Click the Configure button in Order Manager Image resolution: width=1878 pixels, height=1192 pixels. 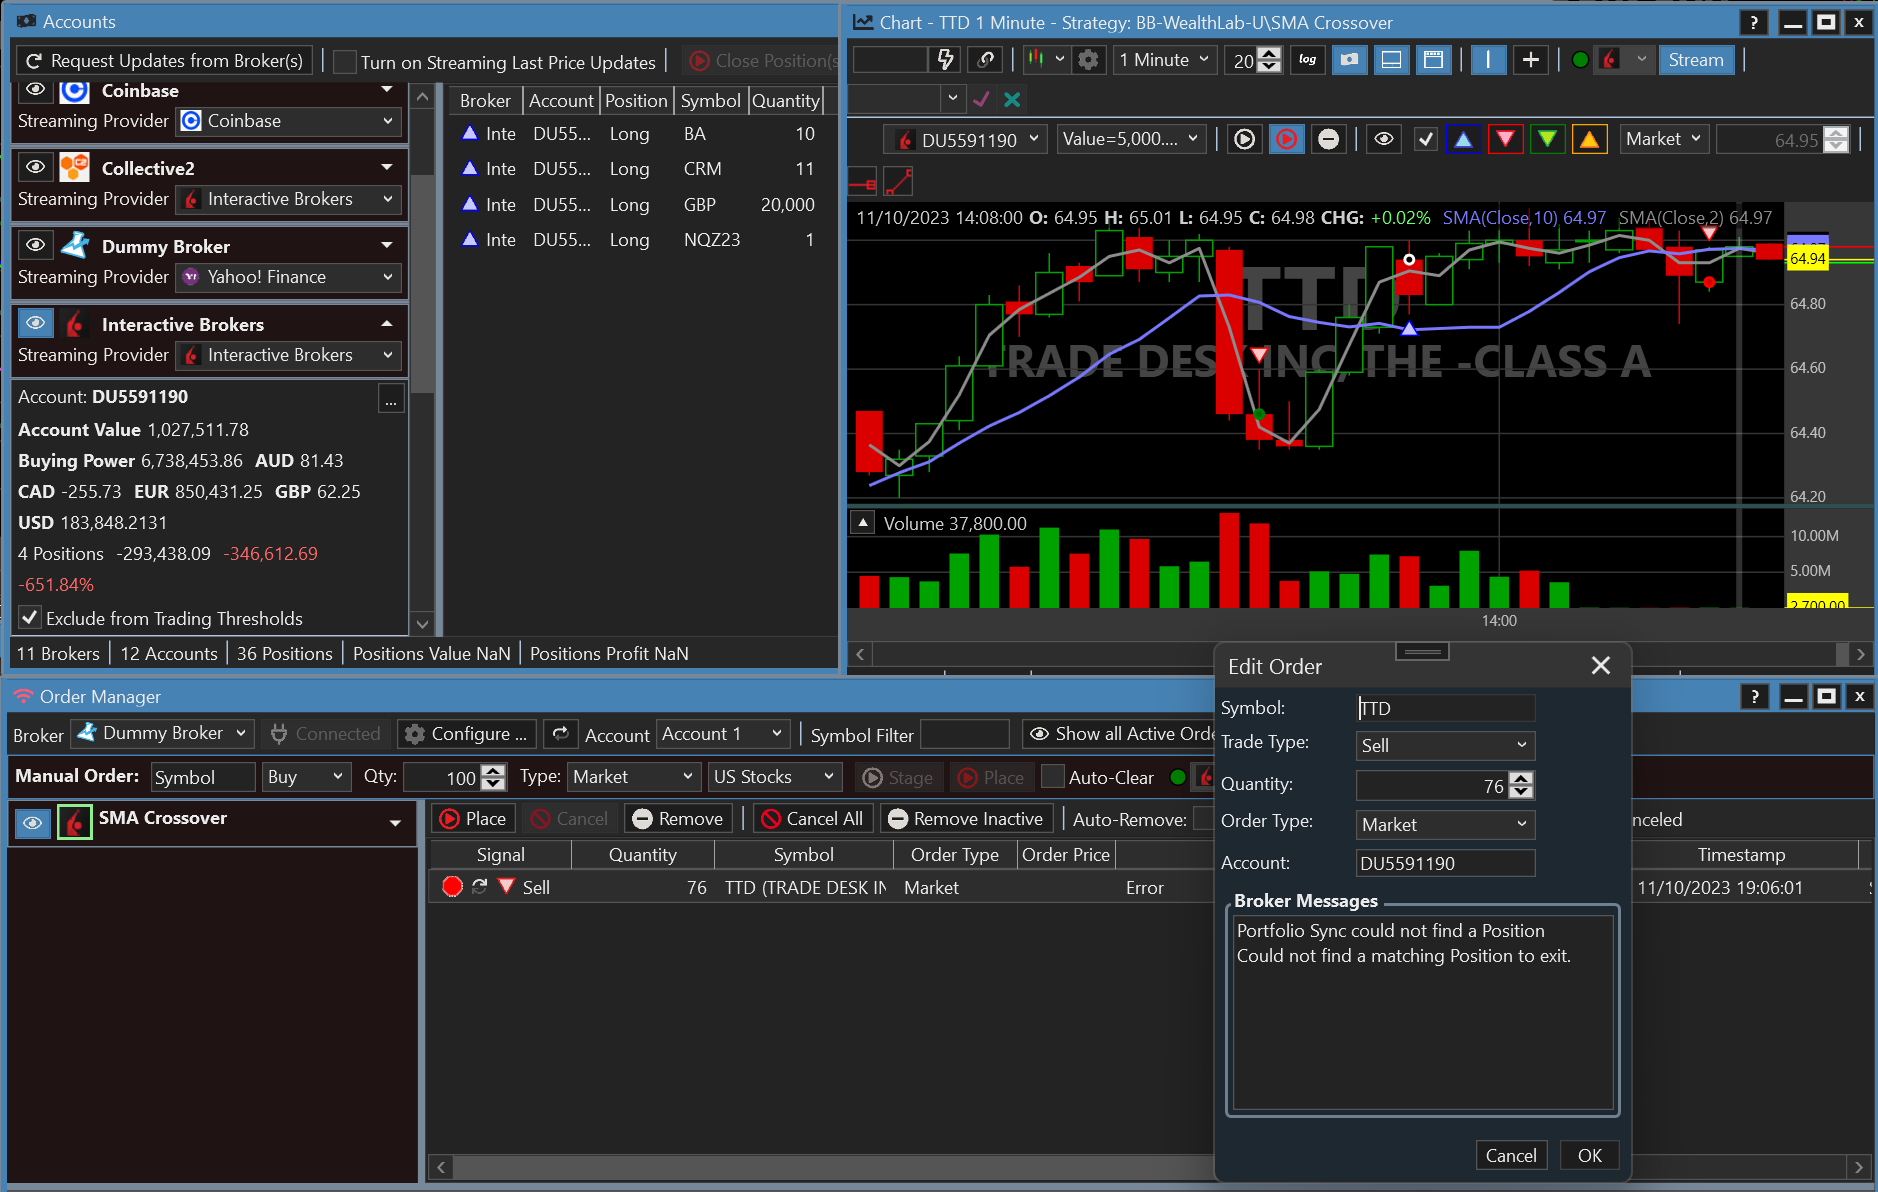[x=467, y=734]
